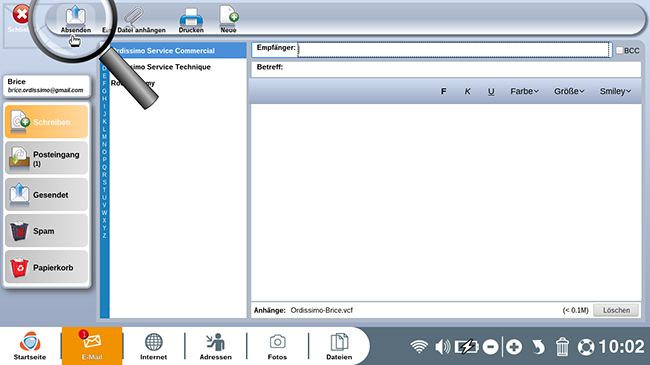Toggle underline U formatting
Screen dimensions: 650x365
[491, 91]
